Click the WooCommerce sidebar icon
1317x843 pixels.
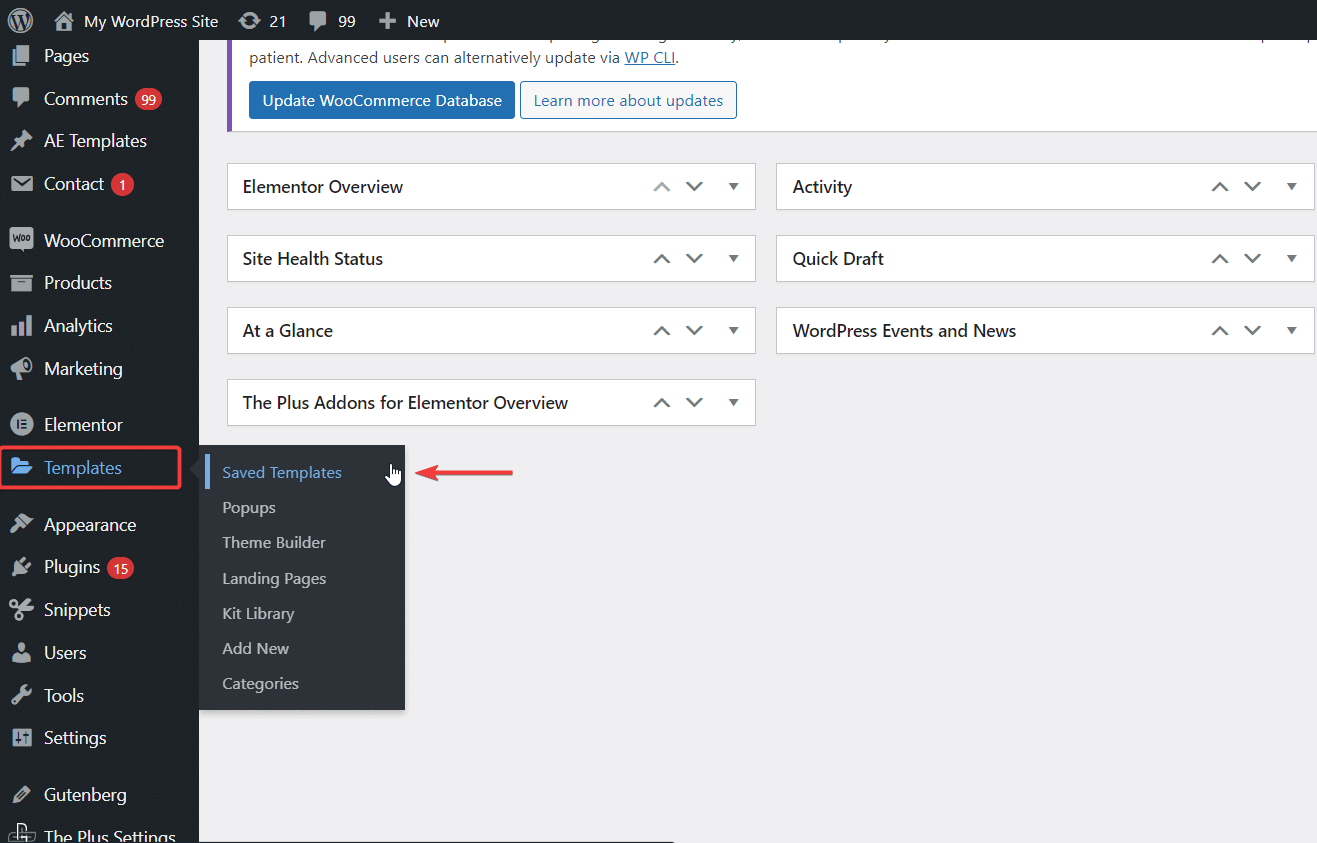pyautogui.click(x=22, y=240)
